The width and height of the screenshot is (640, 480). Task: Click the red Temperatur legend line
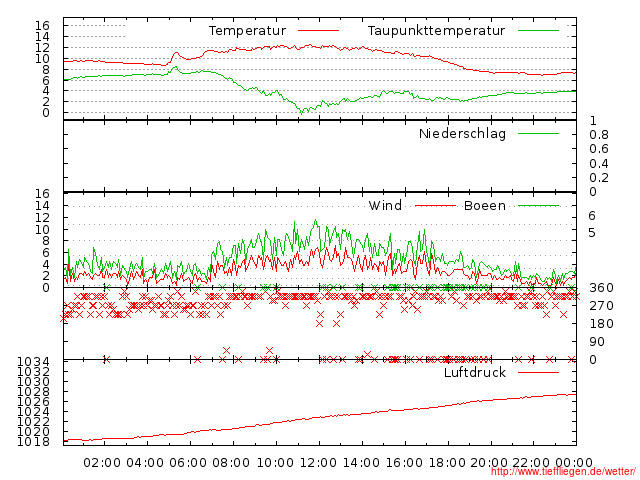[318, 31]
